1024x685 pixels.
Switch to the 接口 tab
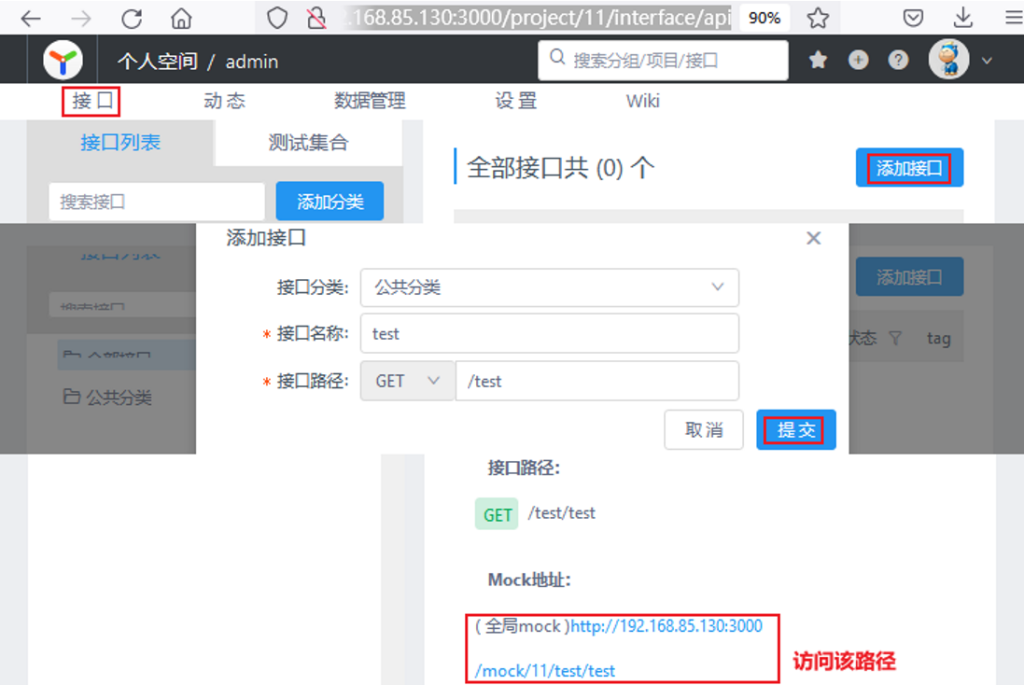[91, 101]
